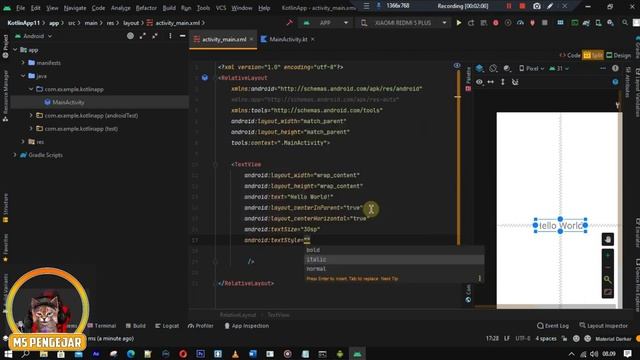Pause recording with the red pause icon
This screenshot has width=640, height=360.
click(x=509, y=6)
